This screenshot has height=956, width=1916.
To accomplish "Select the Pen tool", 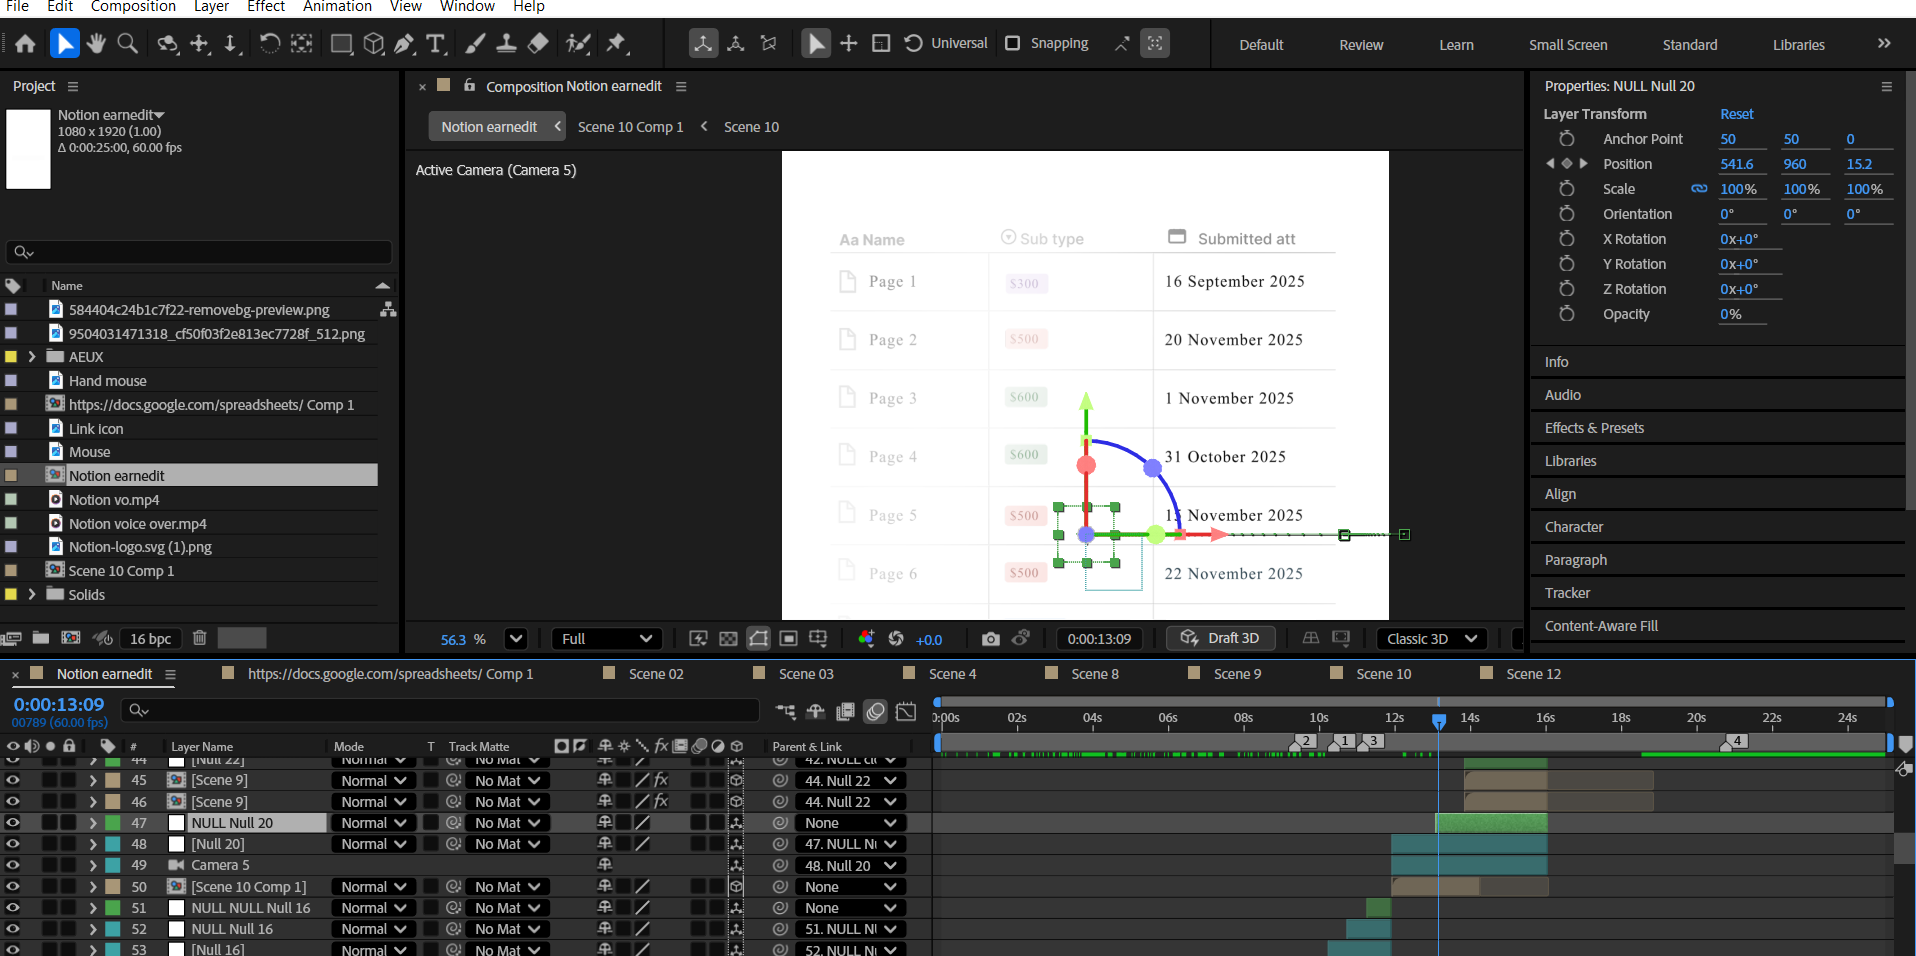I will [404, 44].
